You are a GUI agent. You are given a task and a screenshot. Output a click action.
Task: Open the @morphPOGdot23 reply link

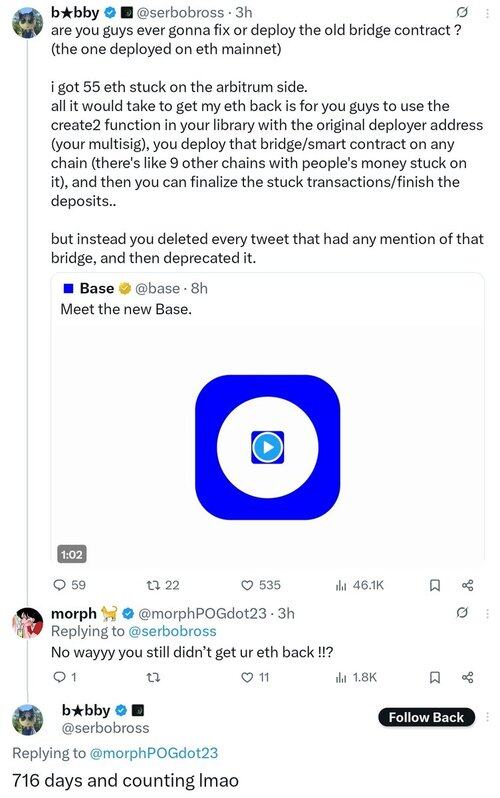(x=153, y=753)
